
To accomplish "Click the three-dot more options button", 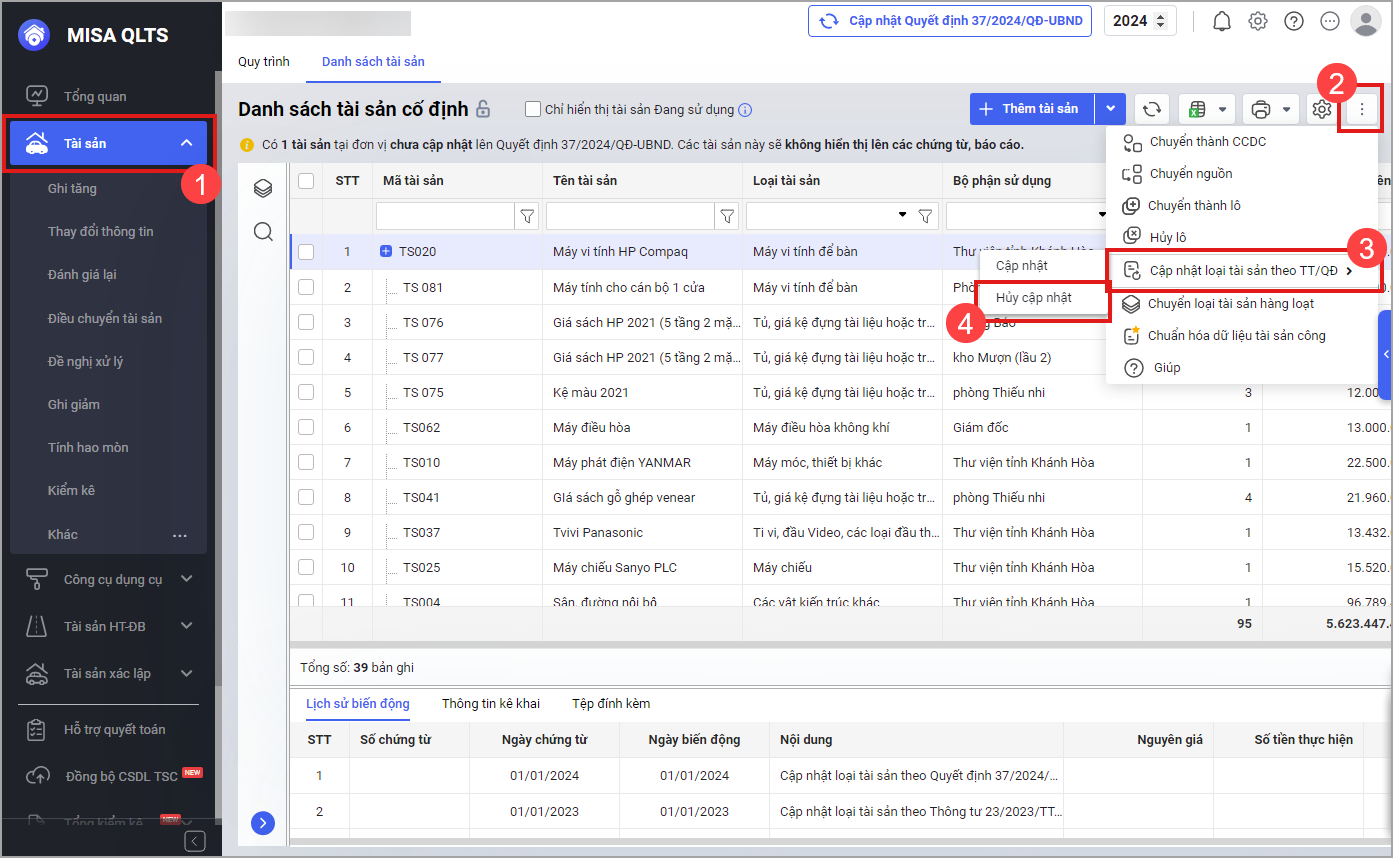I will coord(1361,109).
